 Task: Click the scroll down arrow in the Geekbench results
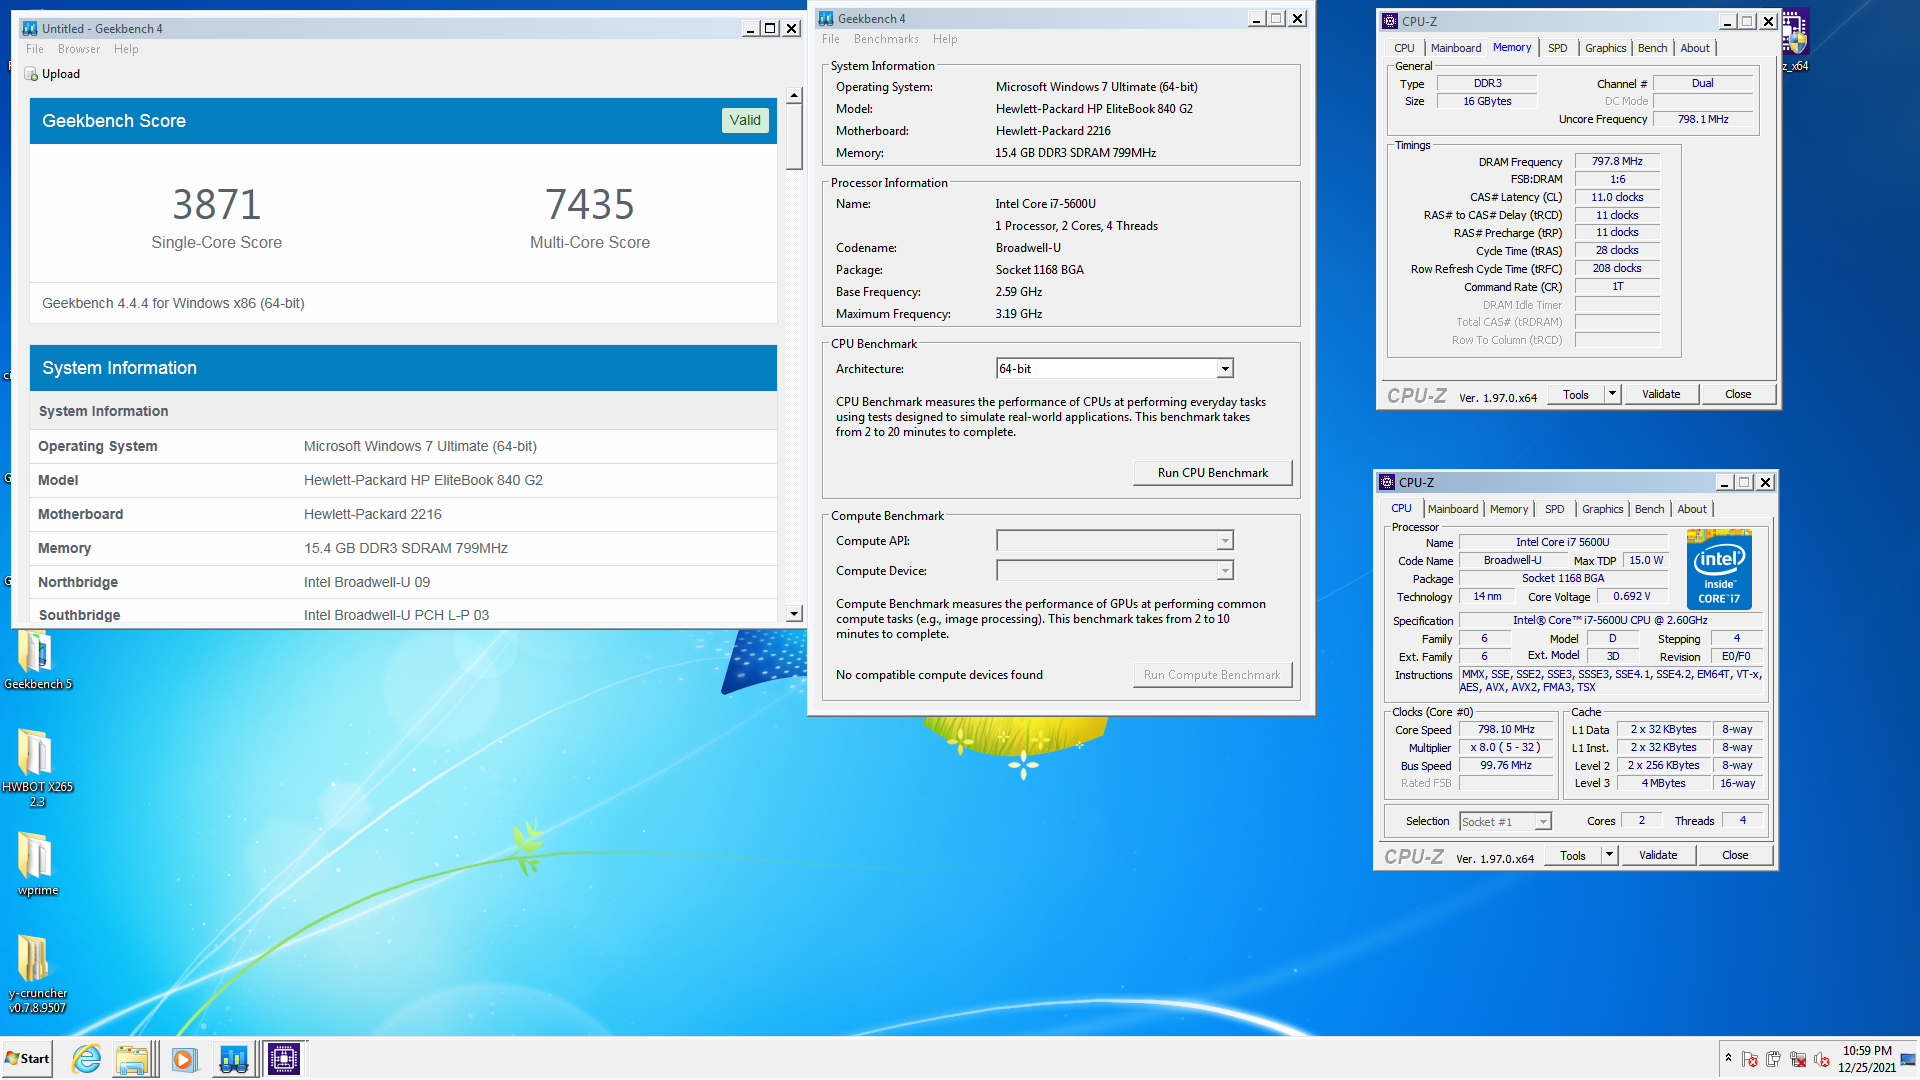point(794,614)
